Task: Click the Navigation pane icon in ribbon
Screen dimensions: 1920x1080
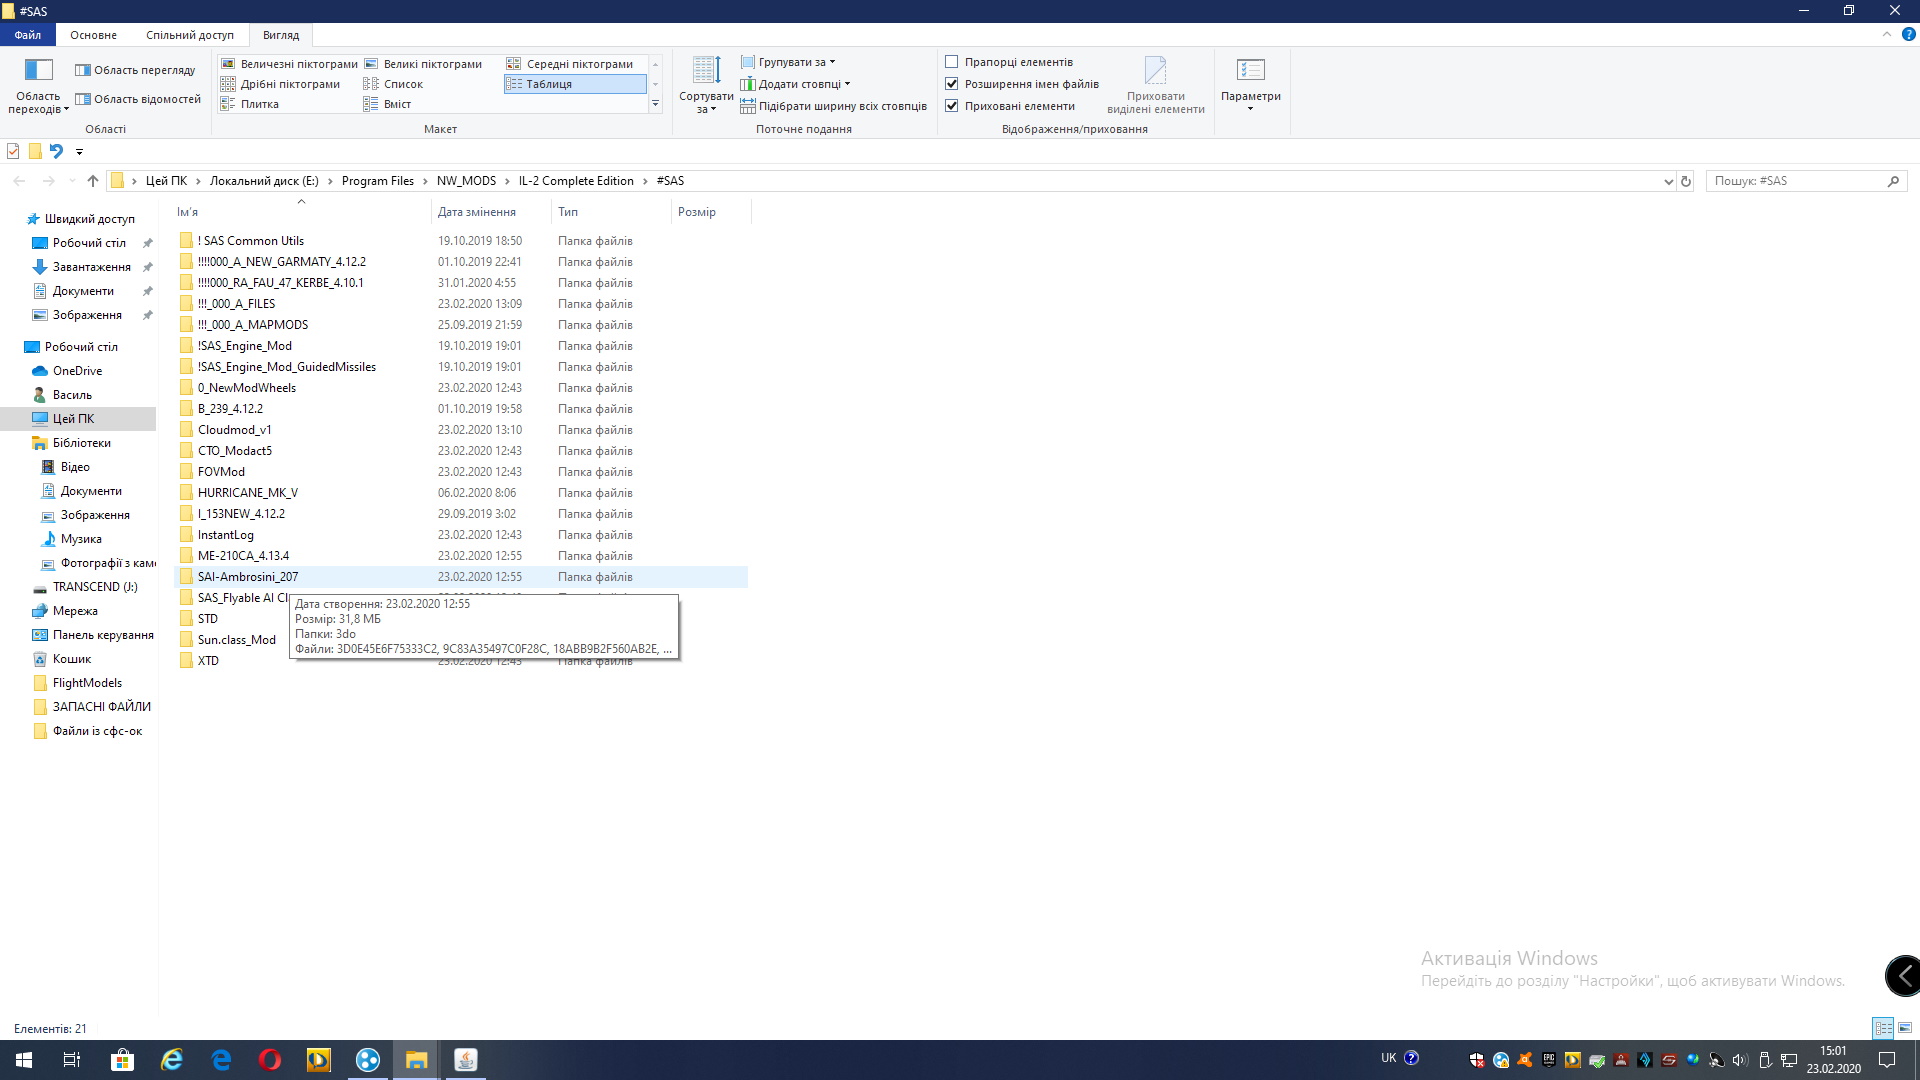Action: pyautogui.click(x=38, y=72)
